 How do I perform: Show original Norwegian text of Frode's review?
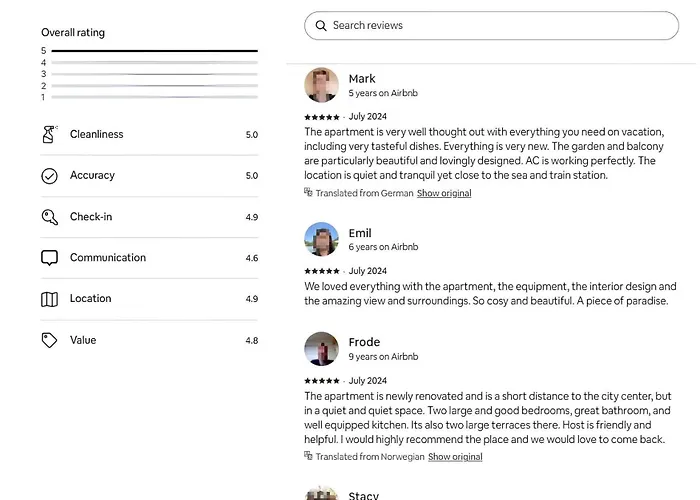[x=455, y=457]
